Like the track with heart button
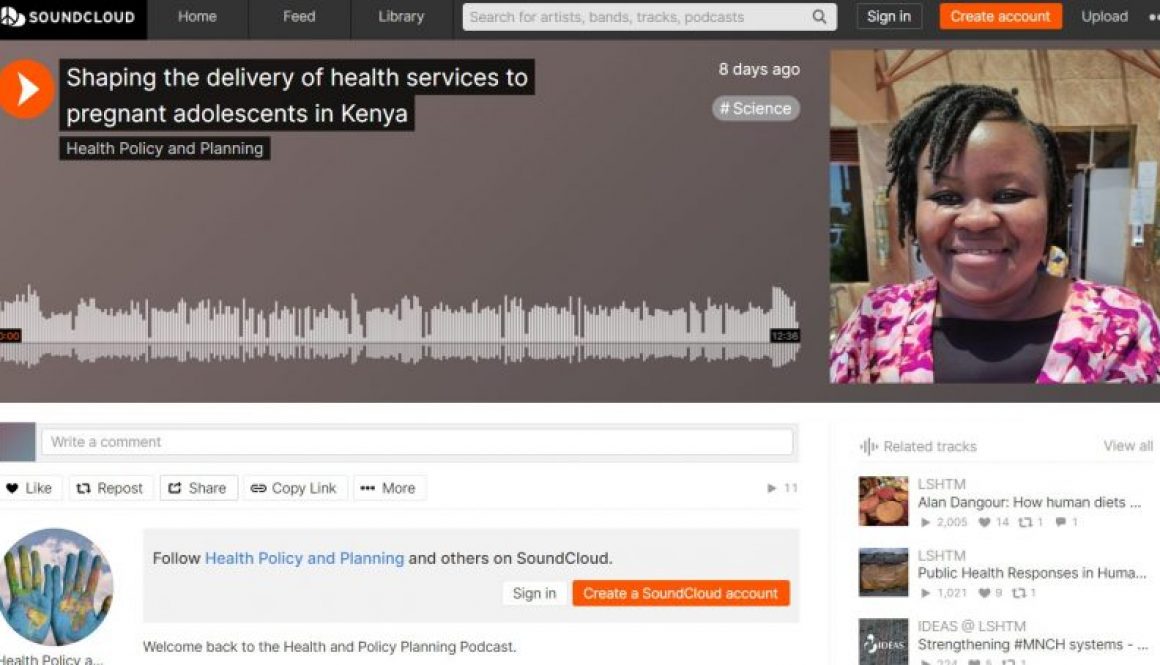 30,488
